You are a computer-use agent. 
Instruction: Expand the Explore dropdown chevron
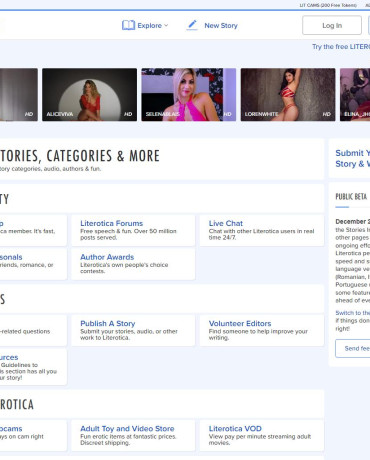pyautogui.click(x=166, y=25)
